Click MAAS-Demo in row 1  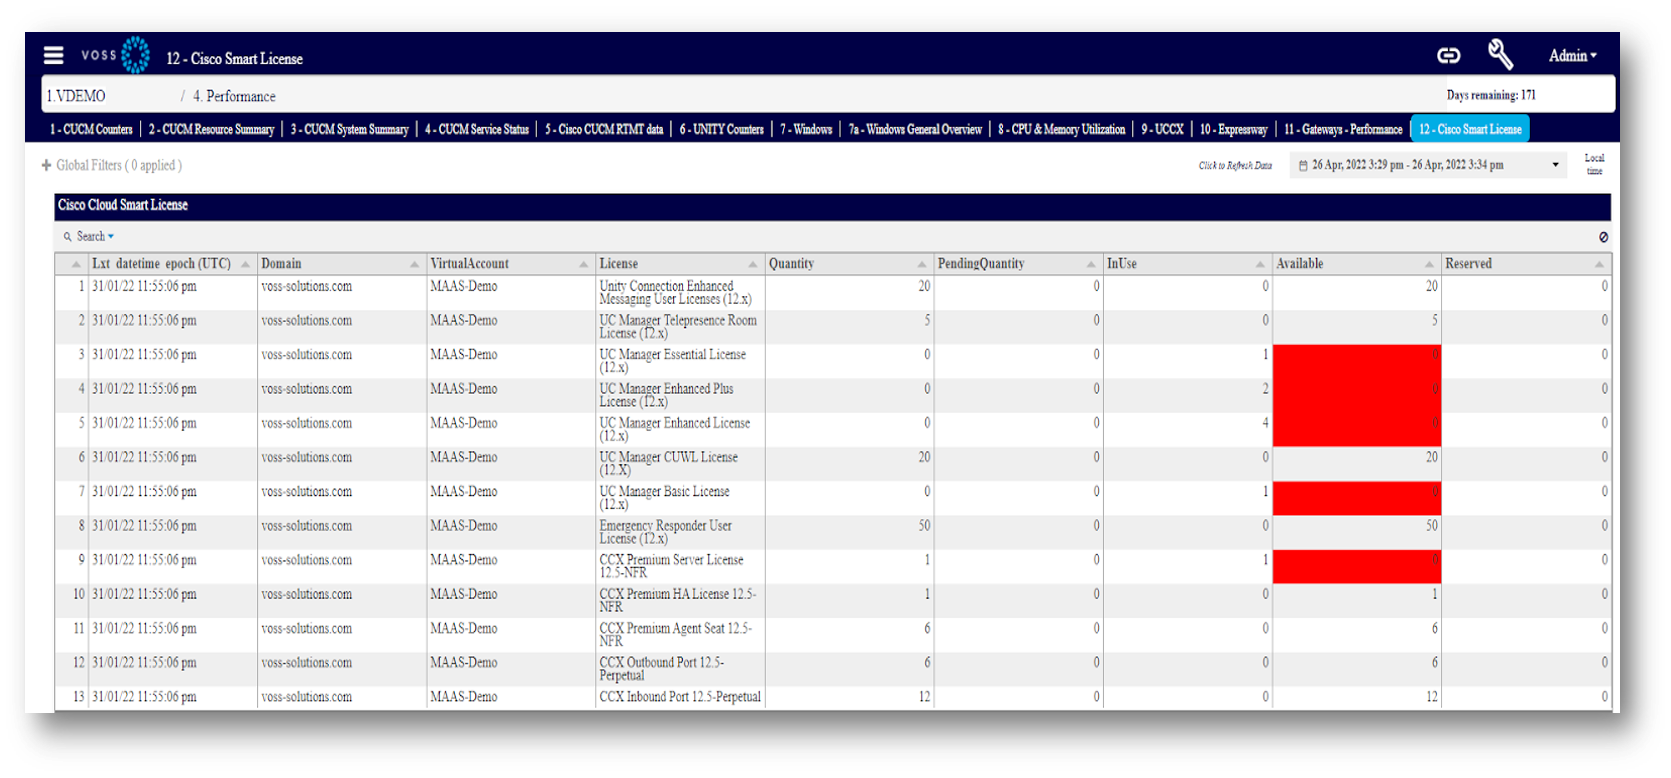pos(463,287)
